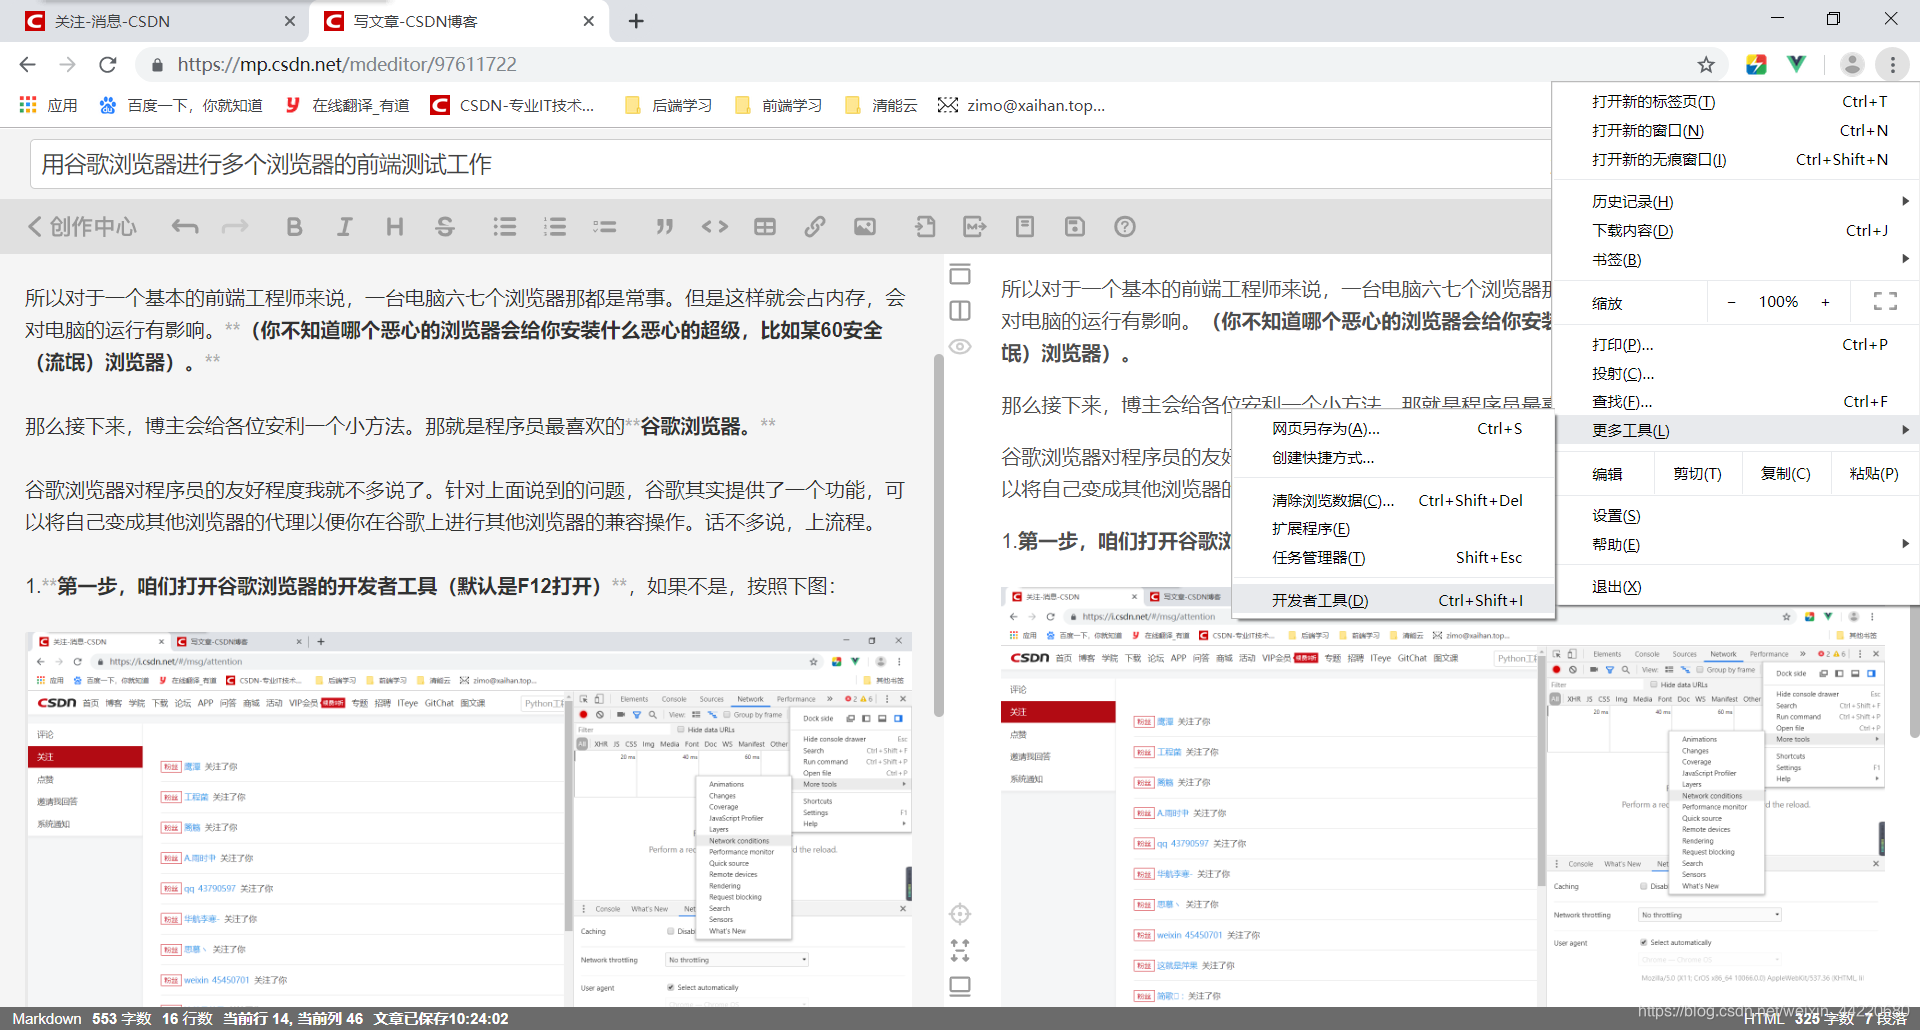The width and height of the screenshot is (1920, 1030).
Task: Expand the 帮助 submenu
Action: pos(1735,545)
